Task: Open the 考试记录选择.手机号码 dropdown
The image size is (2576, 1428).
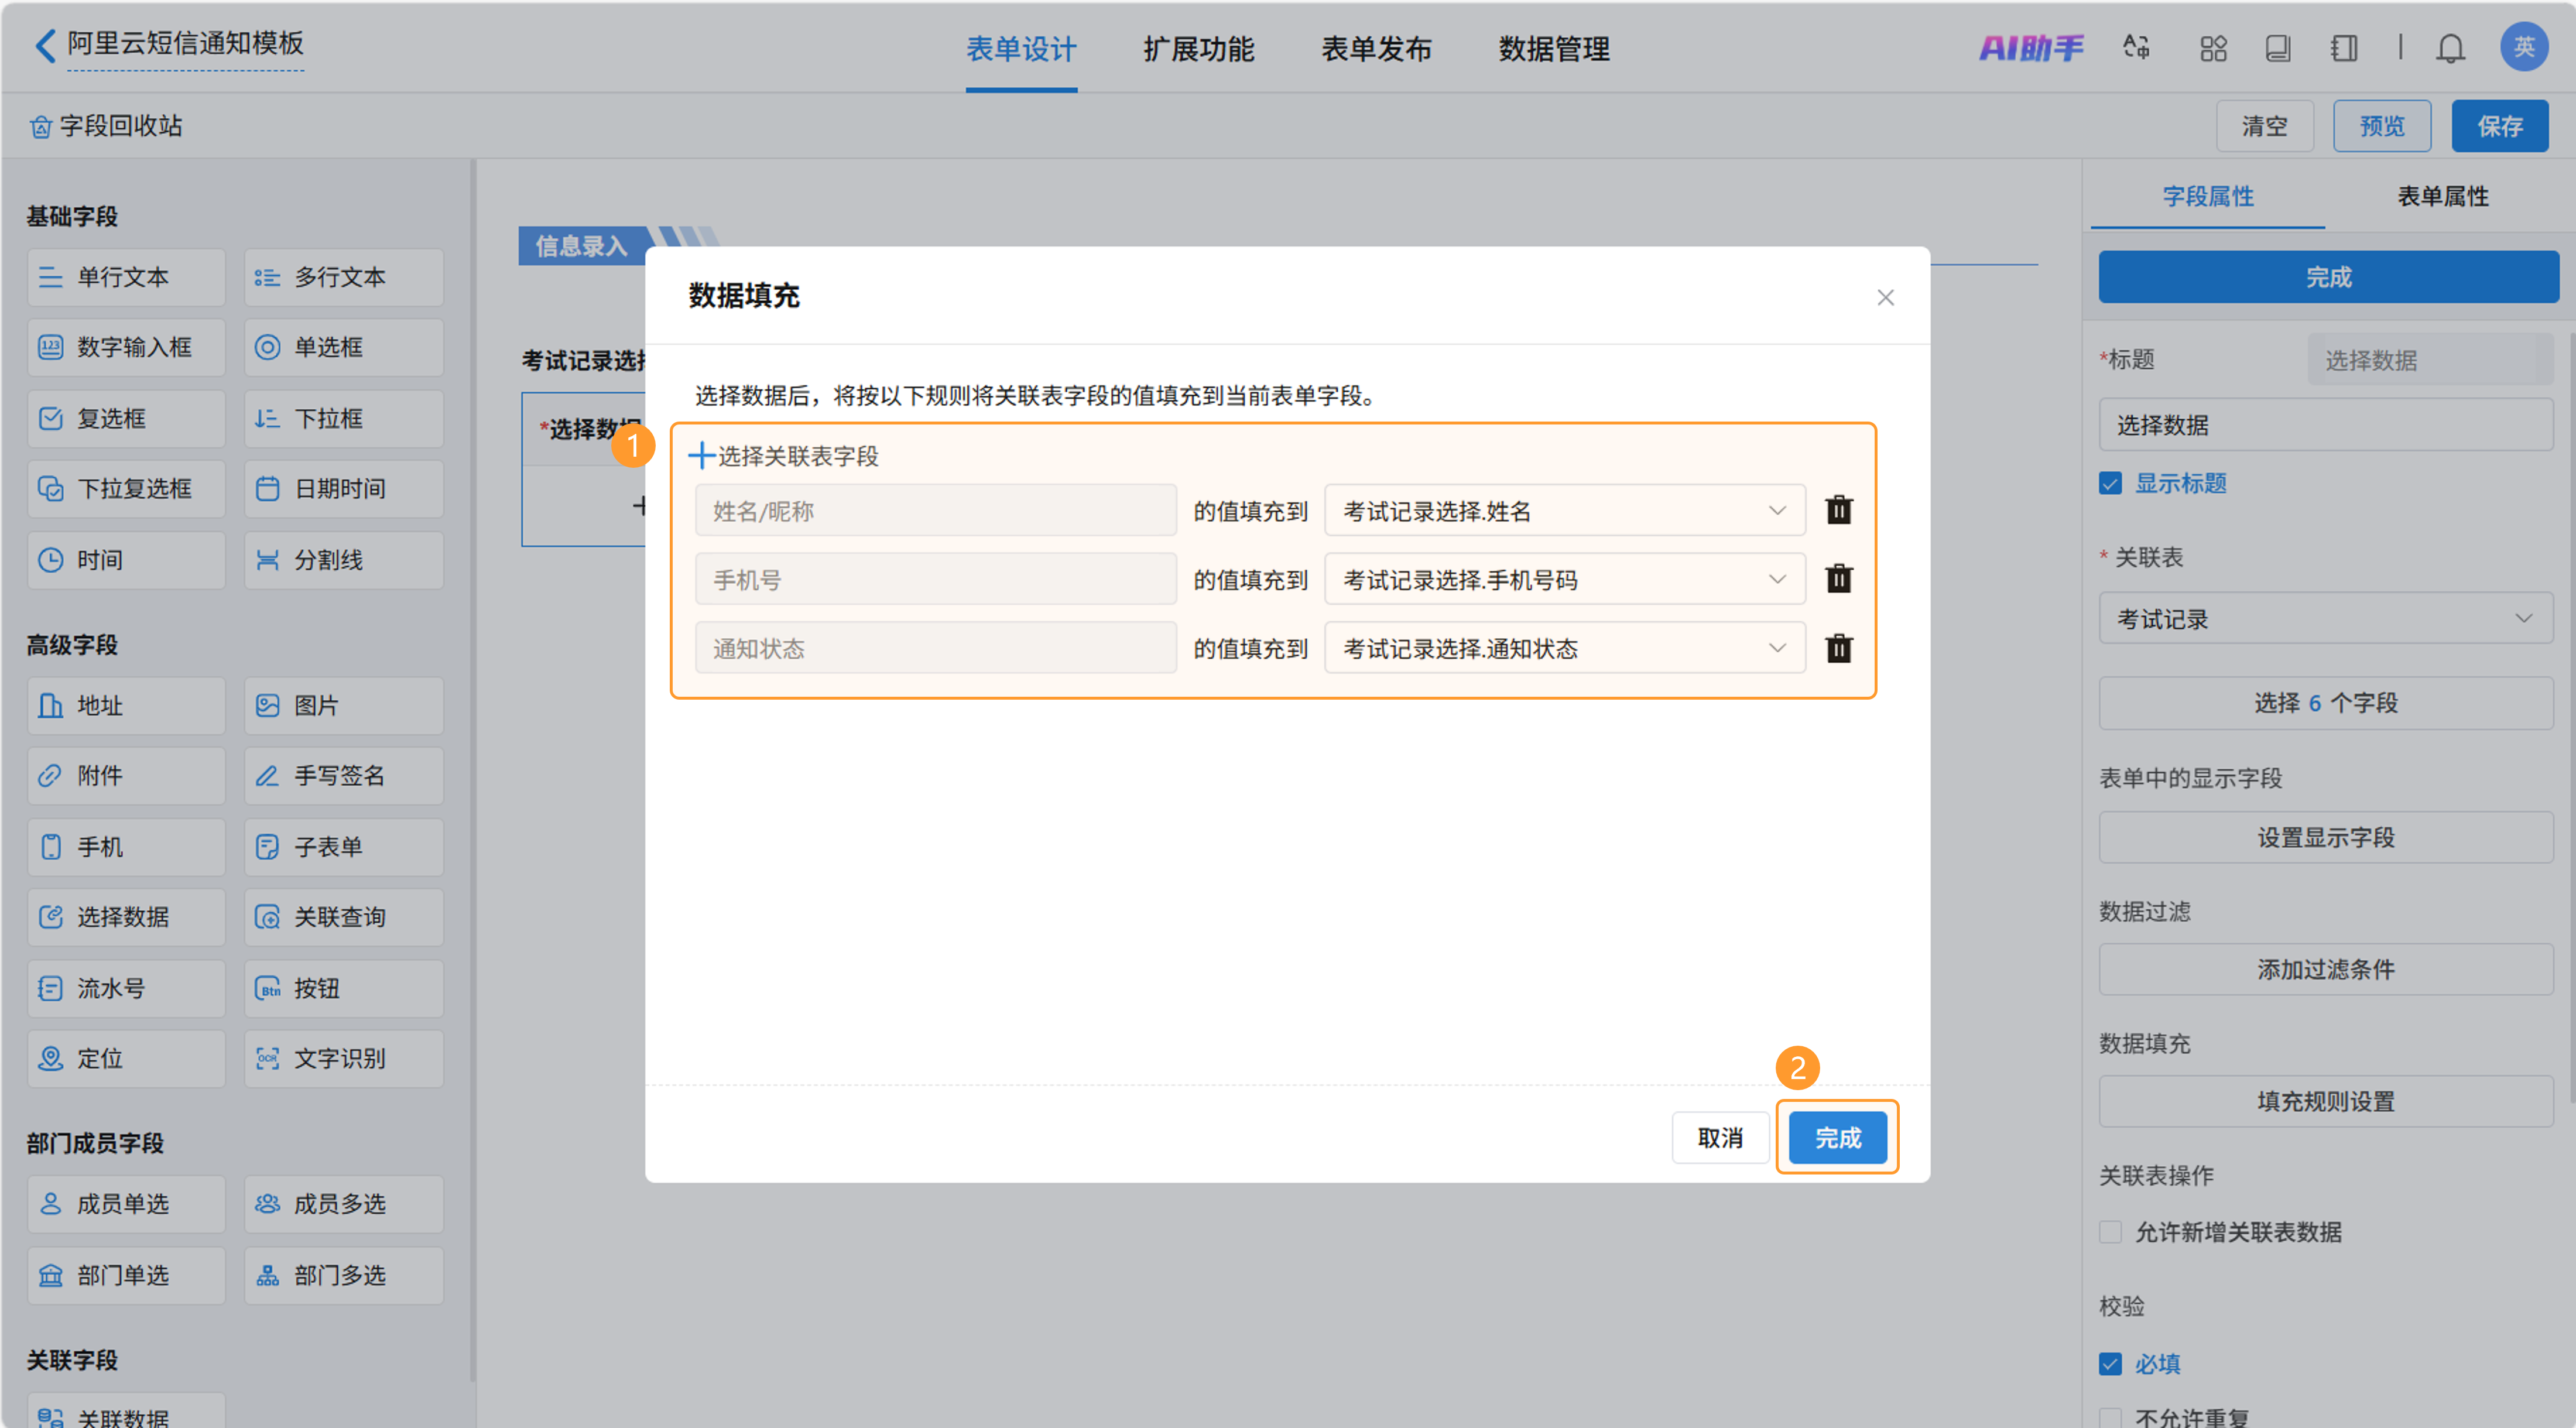Action: pyautogui.click(x=1564, y=579)
